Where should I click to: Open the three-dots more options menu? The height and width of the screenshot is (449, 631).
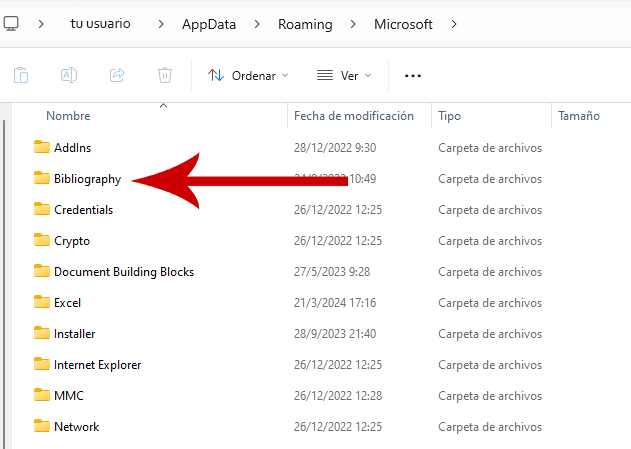(413, 75)
